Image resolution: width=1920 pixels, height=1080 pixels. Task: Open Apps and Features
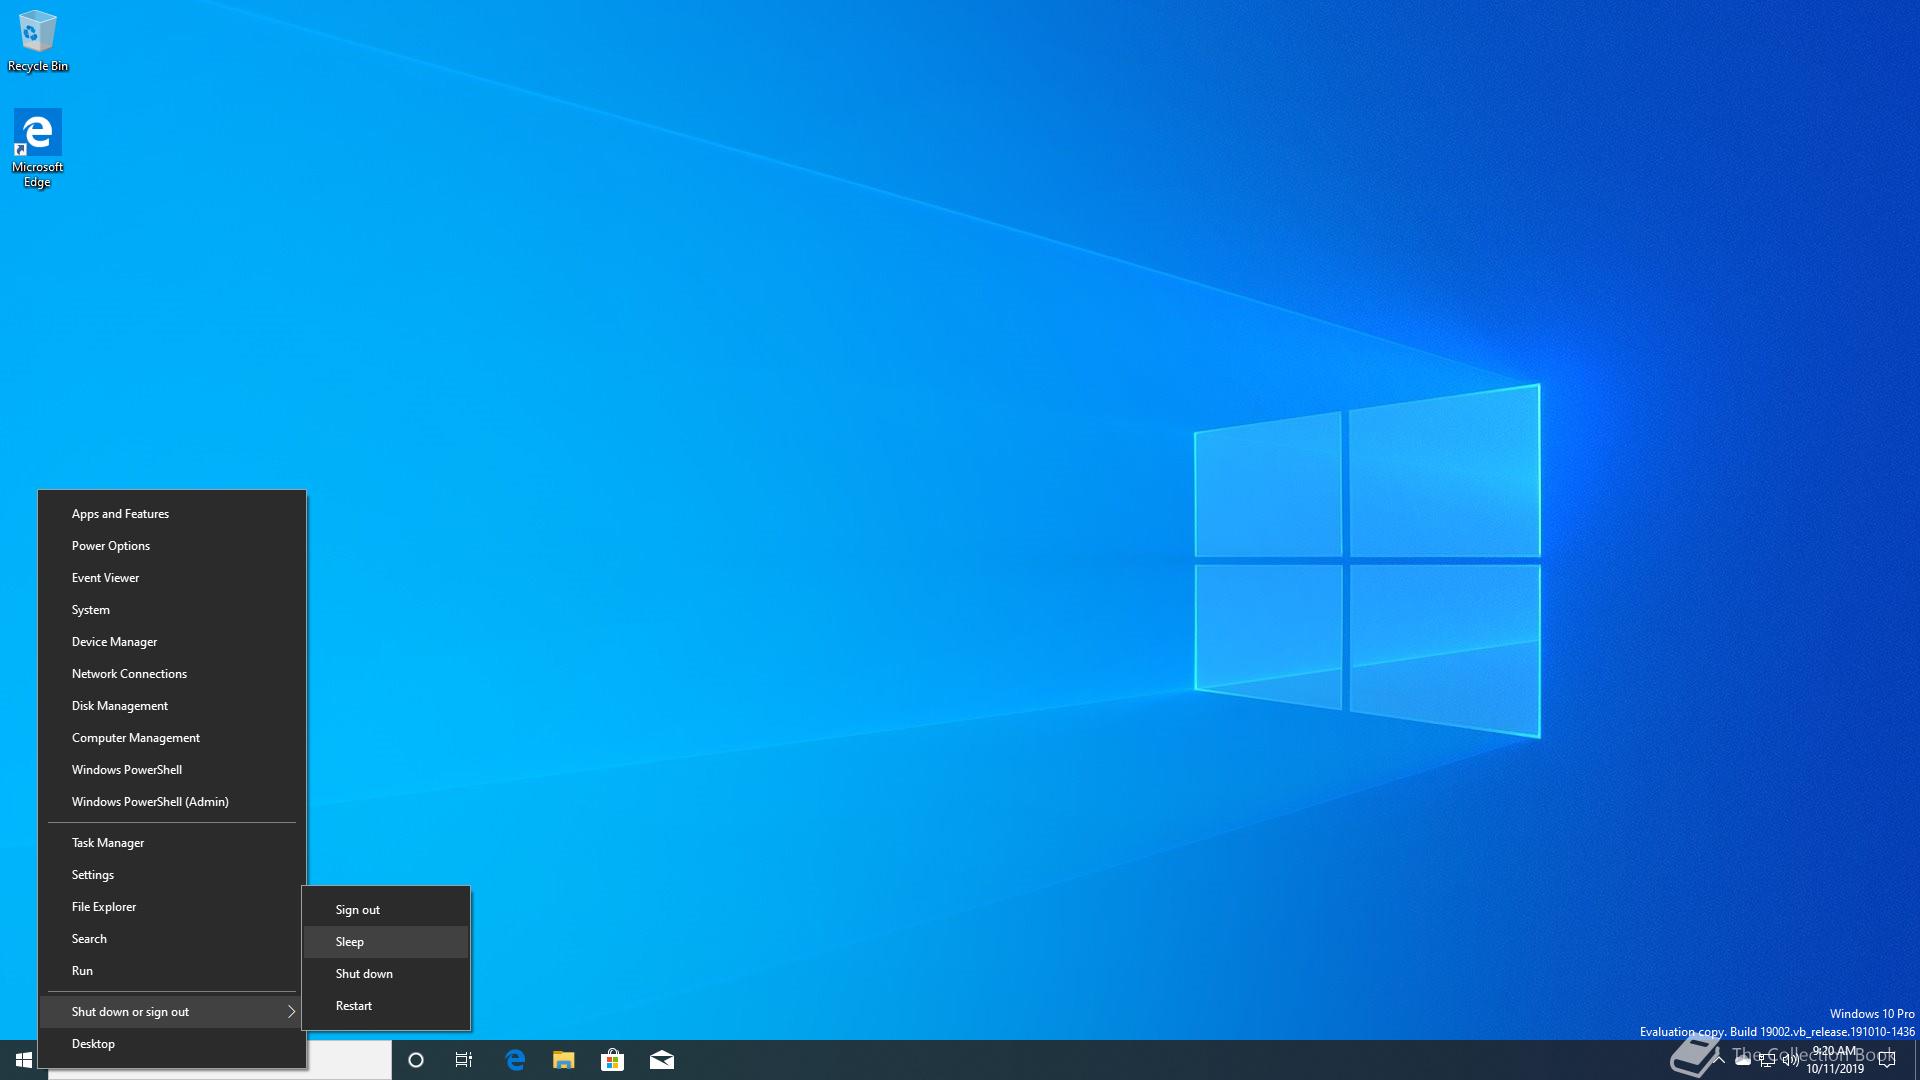[x=172, y=514]
